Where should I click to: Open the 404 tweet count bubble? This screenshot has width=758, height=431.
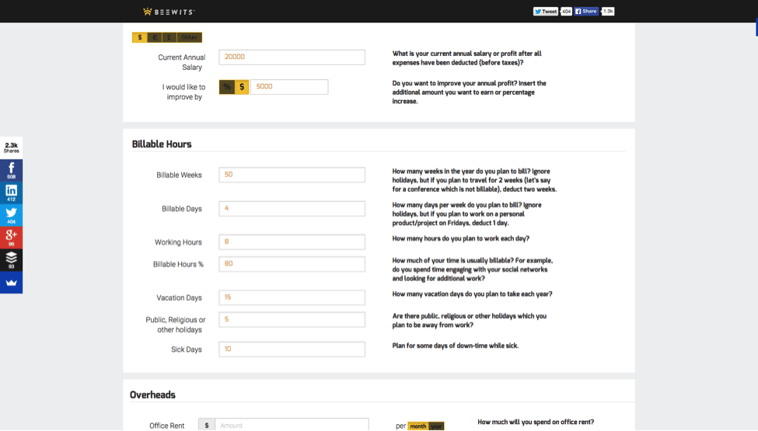566,11
